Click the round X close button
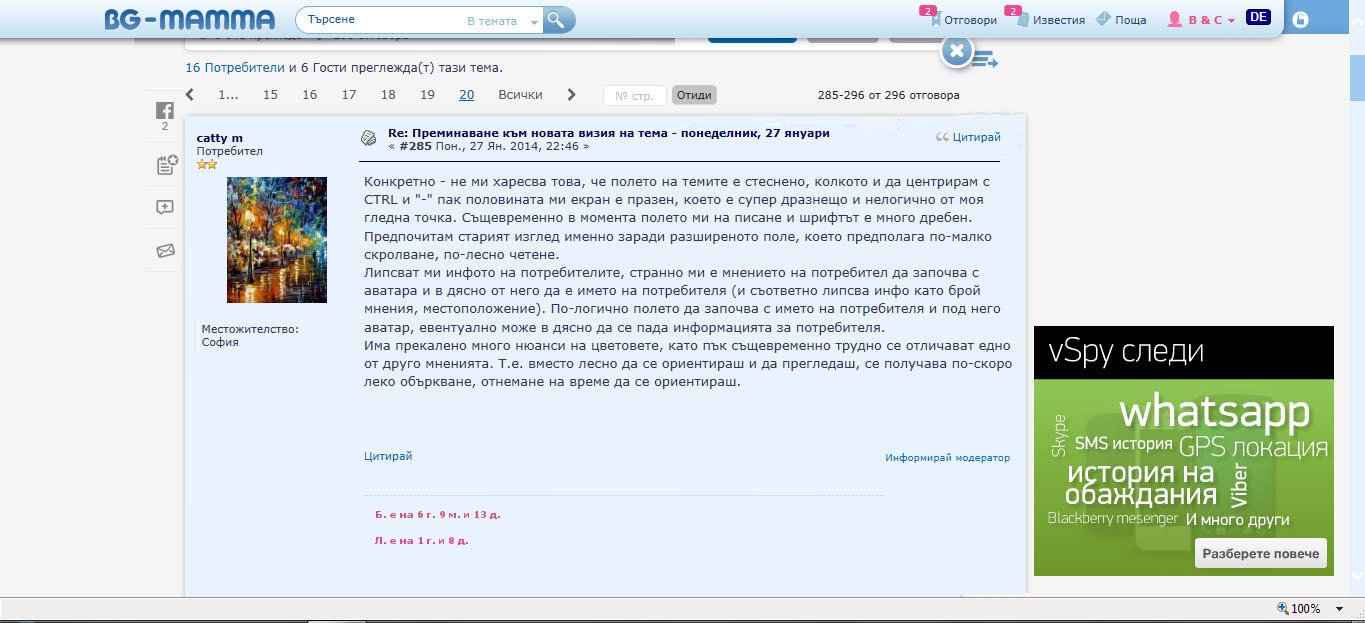 pos(956,50)
